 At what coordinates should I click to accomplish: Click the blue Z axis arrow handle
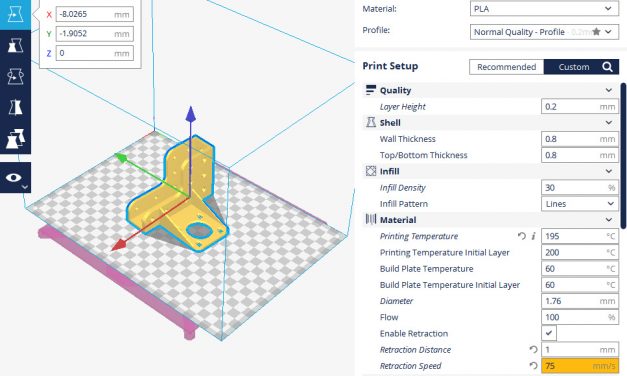click(x=191, y=114)
